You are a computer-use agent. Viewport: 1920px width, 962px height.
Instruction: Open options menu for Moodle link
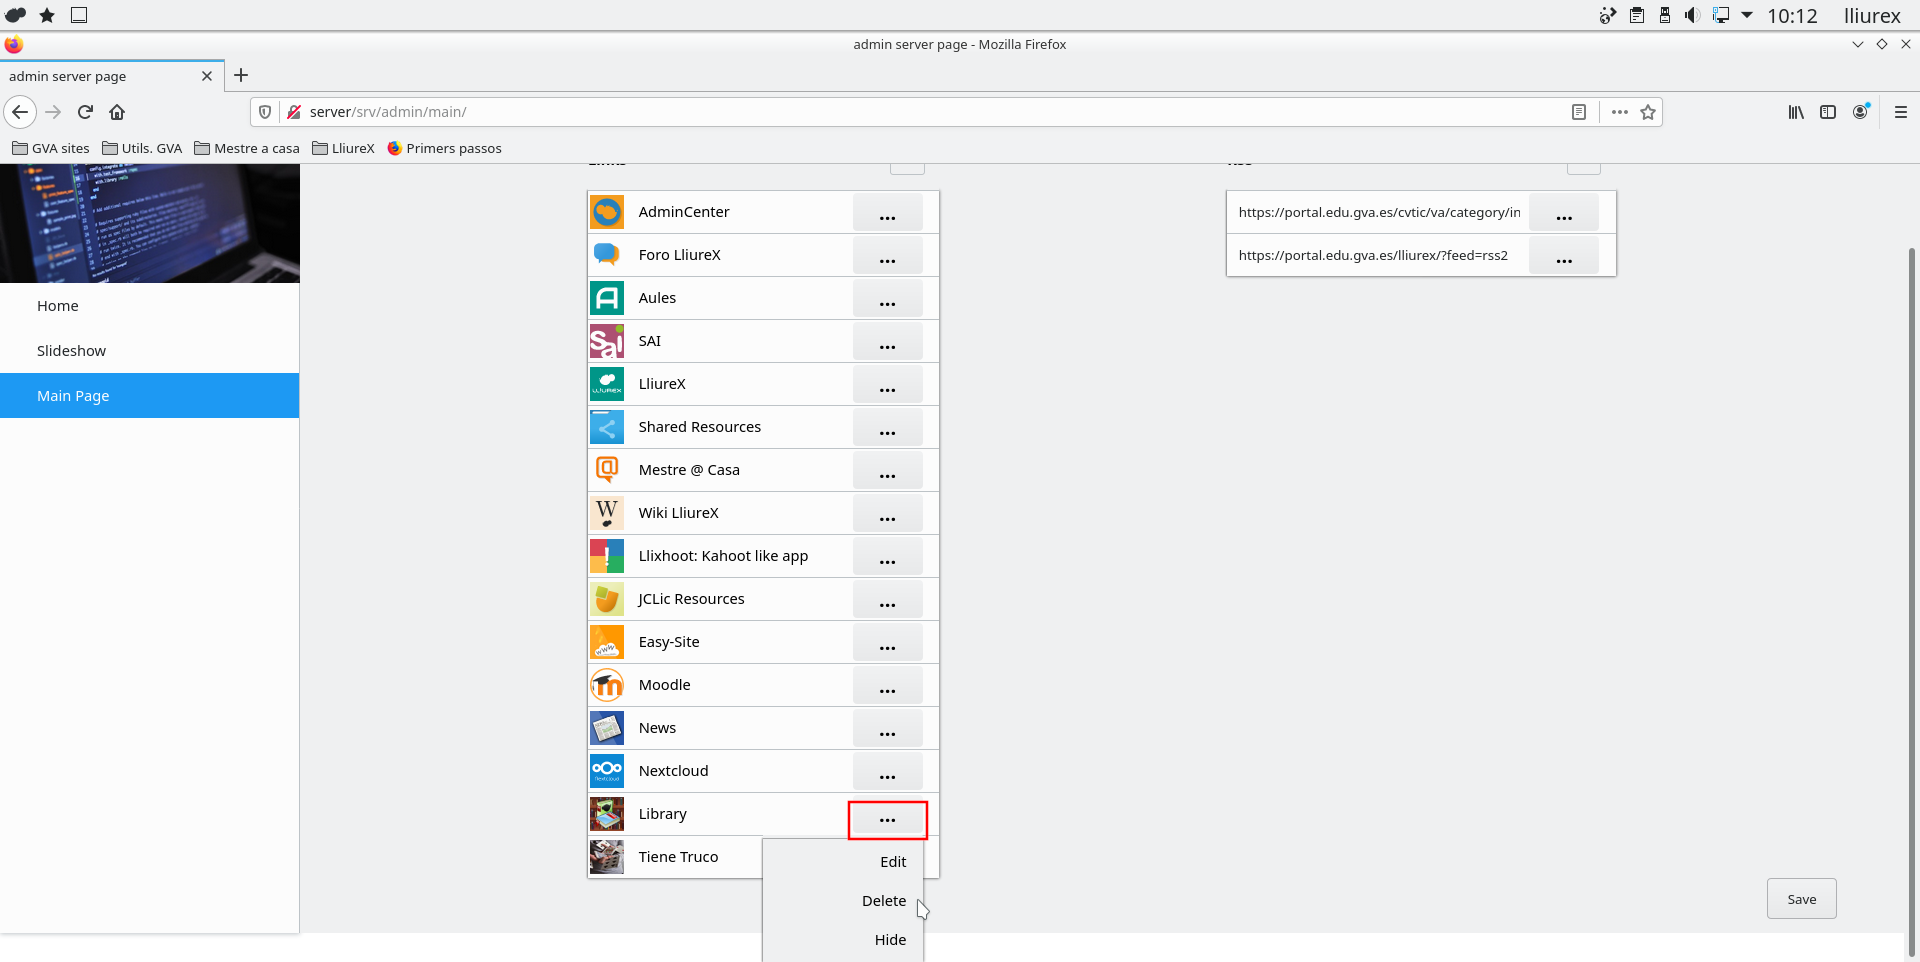tap(887, 686)
